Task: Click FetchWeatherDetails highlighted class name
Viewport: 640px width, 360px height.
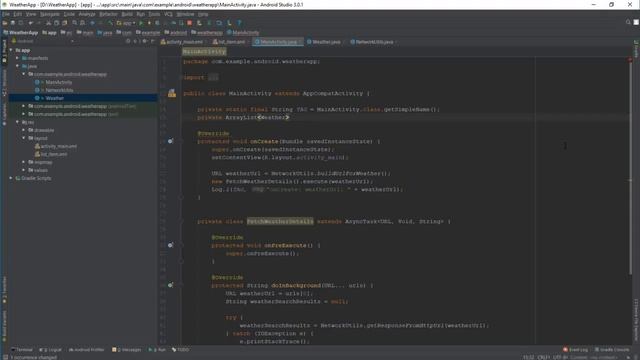Action: click(280, 221)
